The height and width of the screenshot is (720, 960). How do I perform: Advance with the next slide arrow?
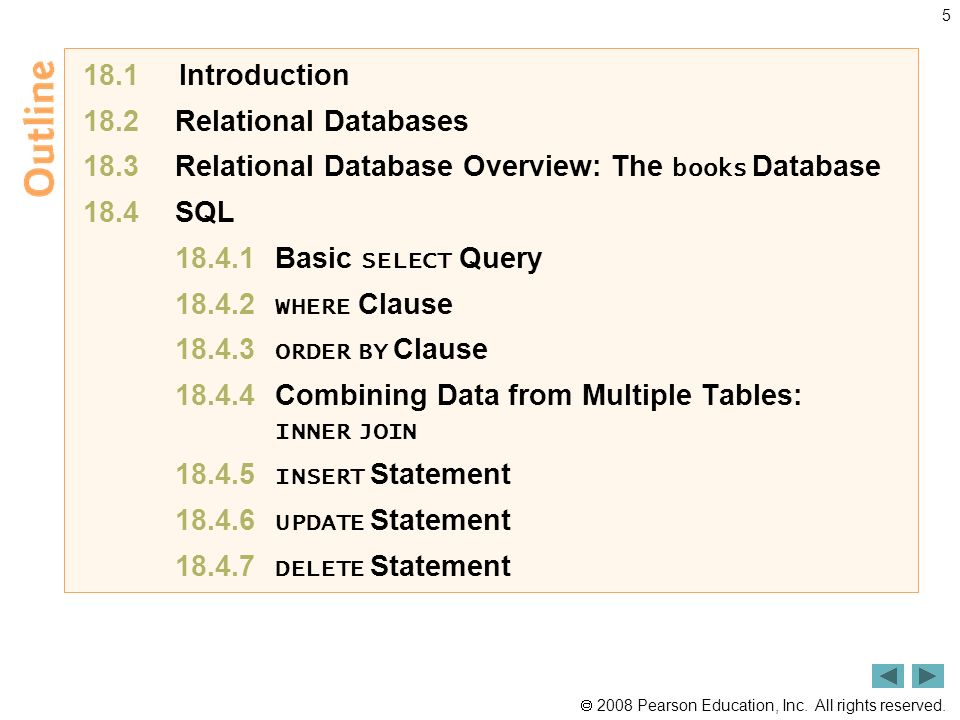(x=928, y=676)
